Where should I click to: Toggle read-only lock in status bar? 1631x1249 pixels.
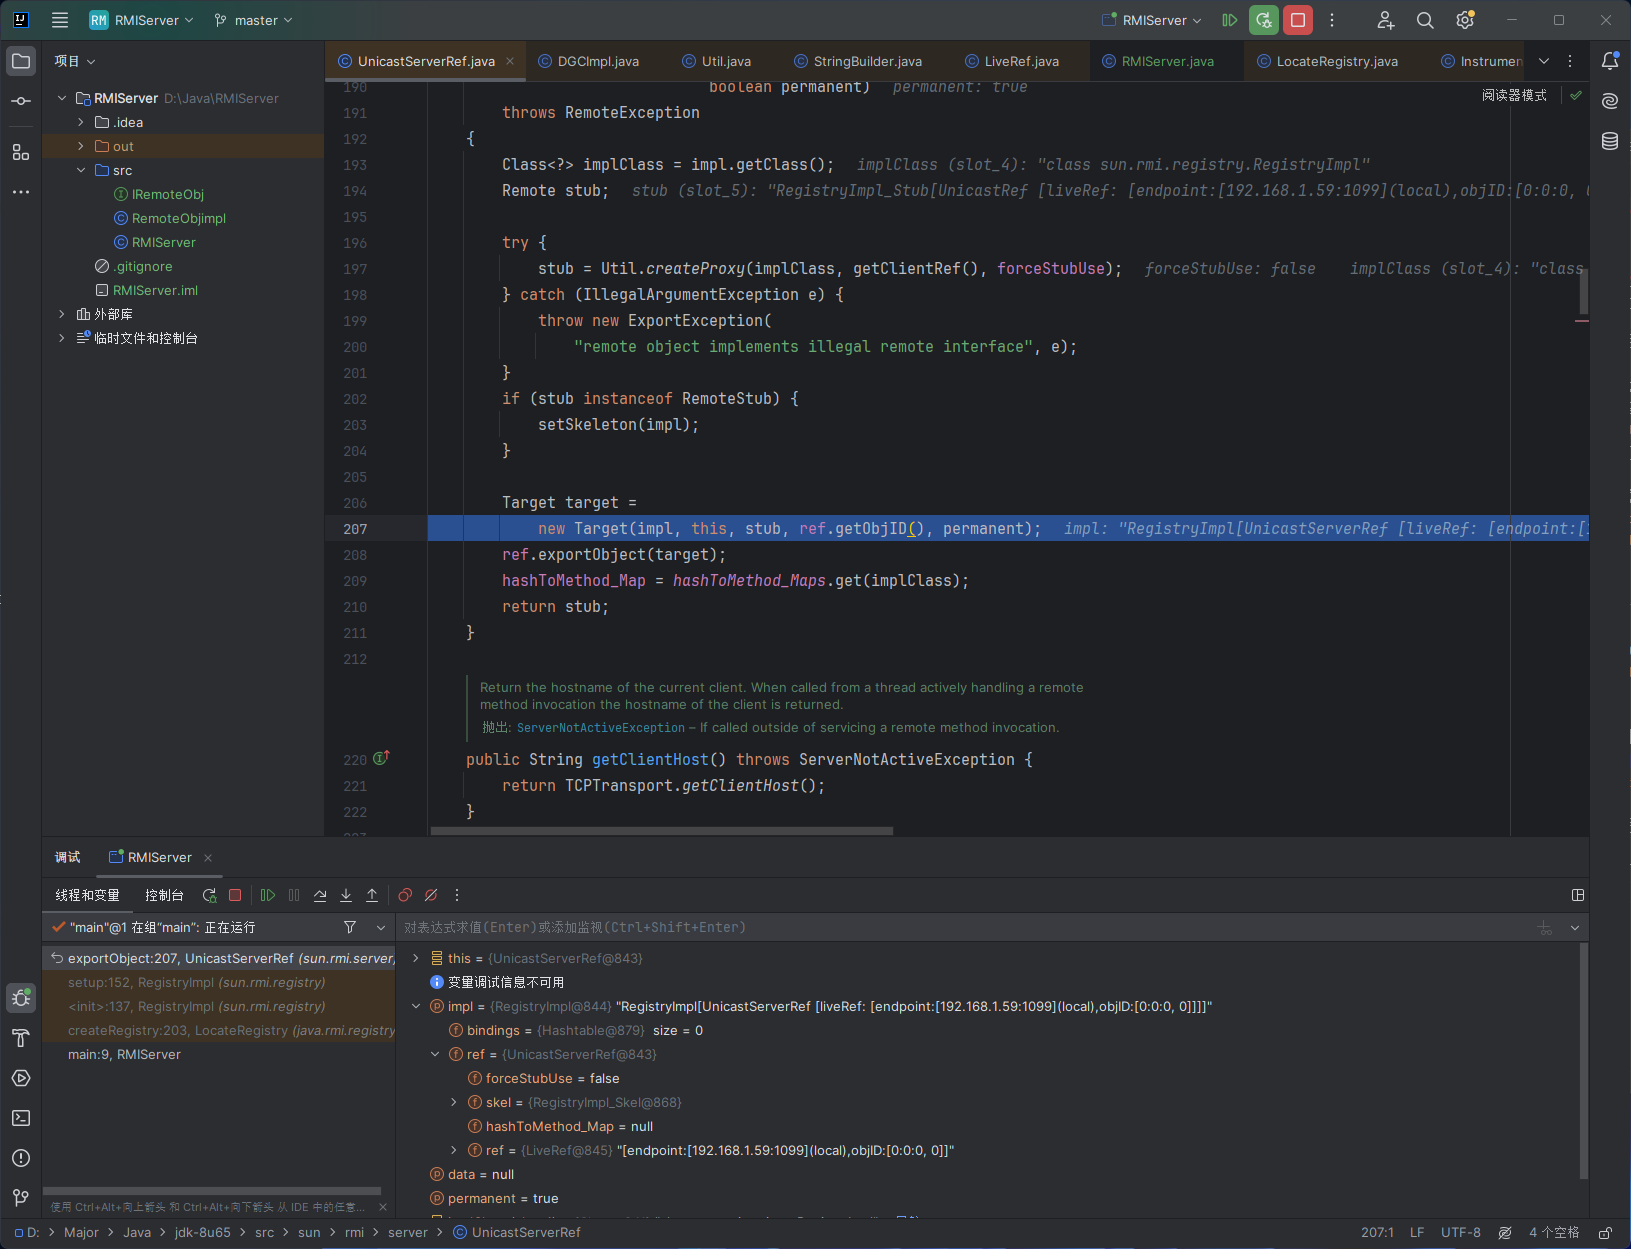[x=1605, y=1233]
